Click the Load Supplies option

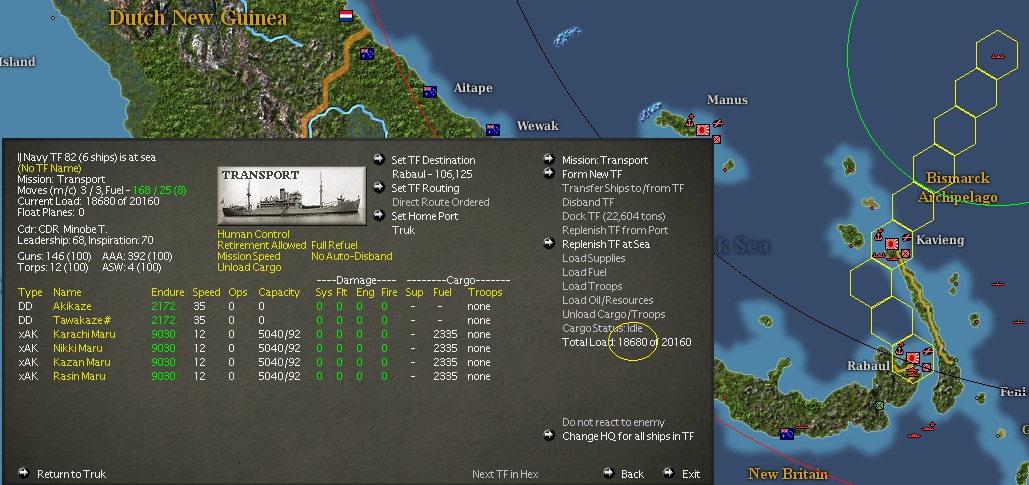click(593, 258)
